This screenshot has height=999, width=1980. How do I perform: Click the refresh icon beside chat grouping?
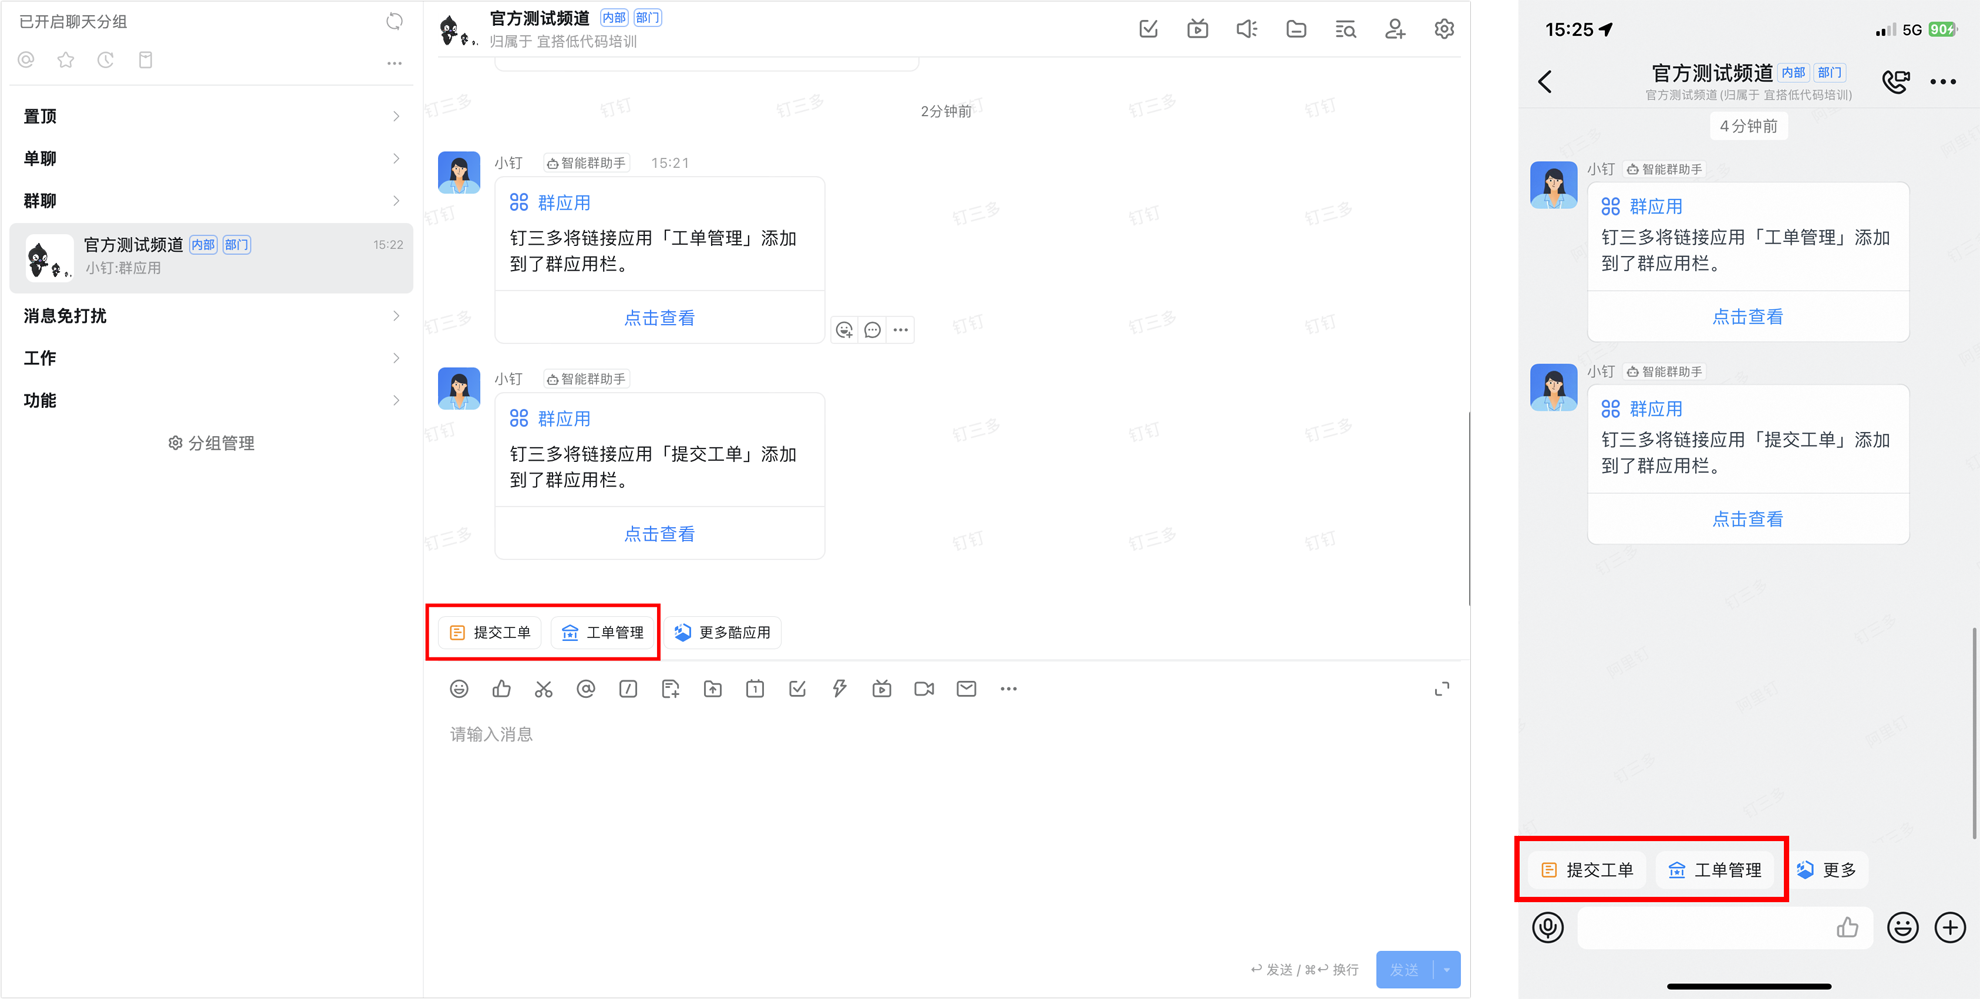click(x=394, y=21)
